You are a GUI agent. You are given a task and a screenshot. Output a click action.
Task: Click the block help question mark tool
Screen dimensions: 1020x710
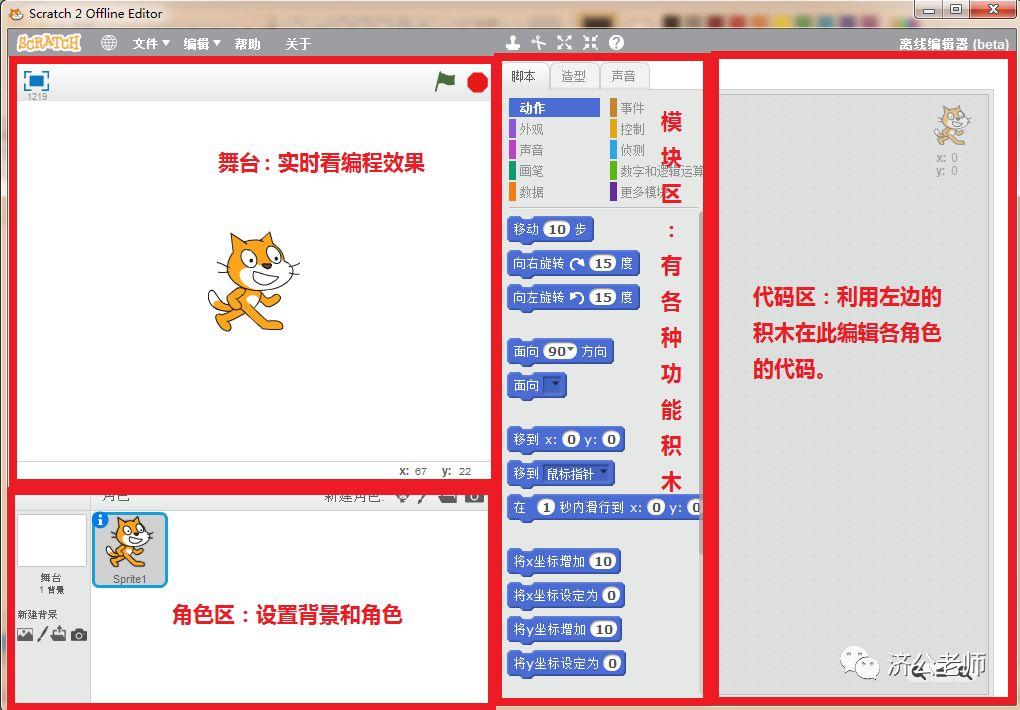click(x=616, y=43)
